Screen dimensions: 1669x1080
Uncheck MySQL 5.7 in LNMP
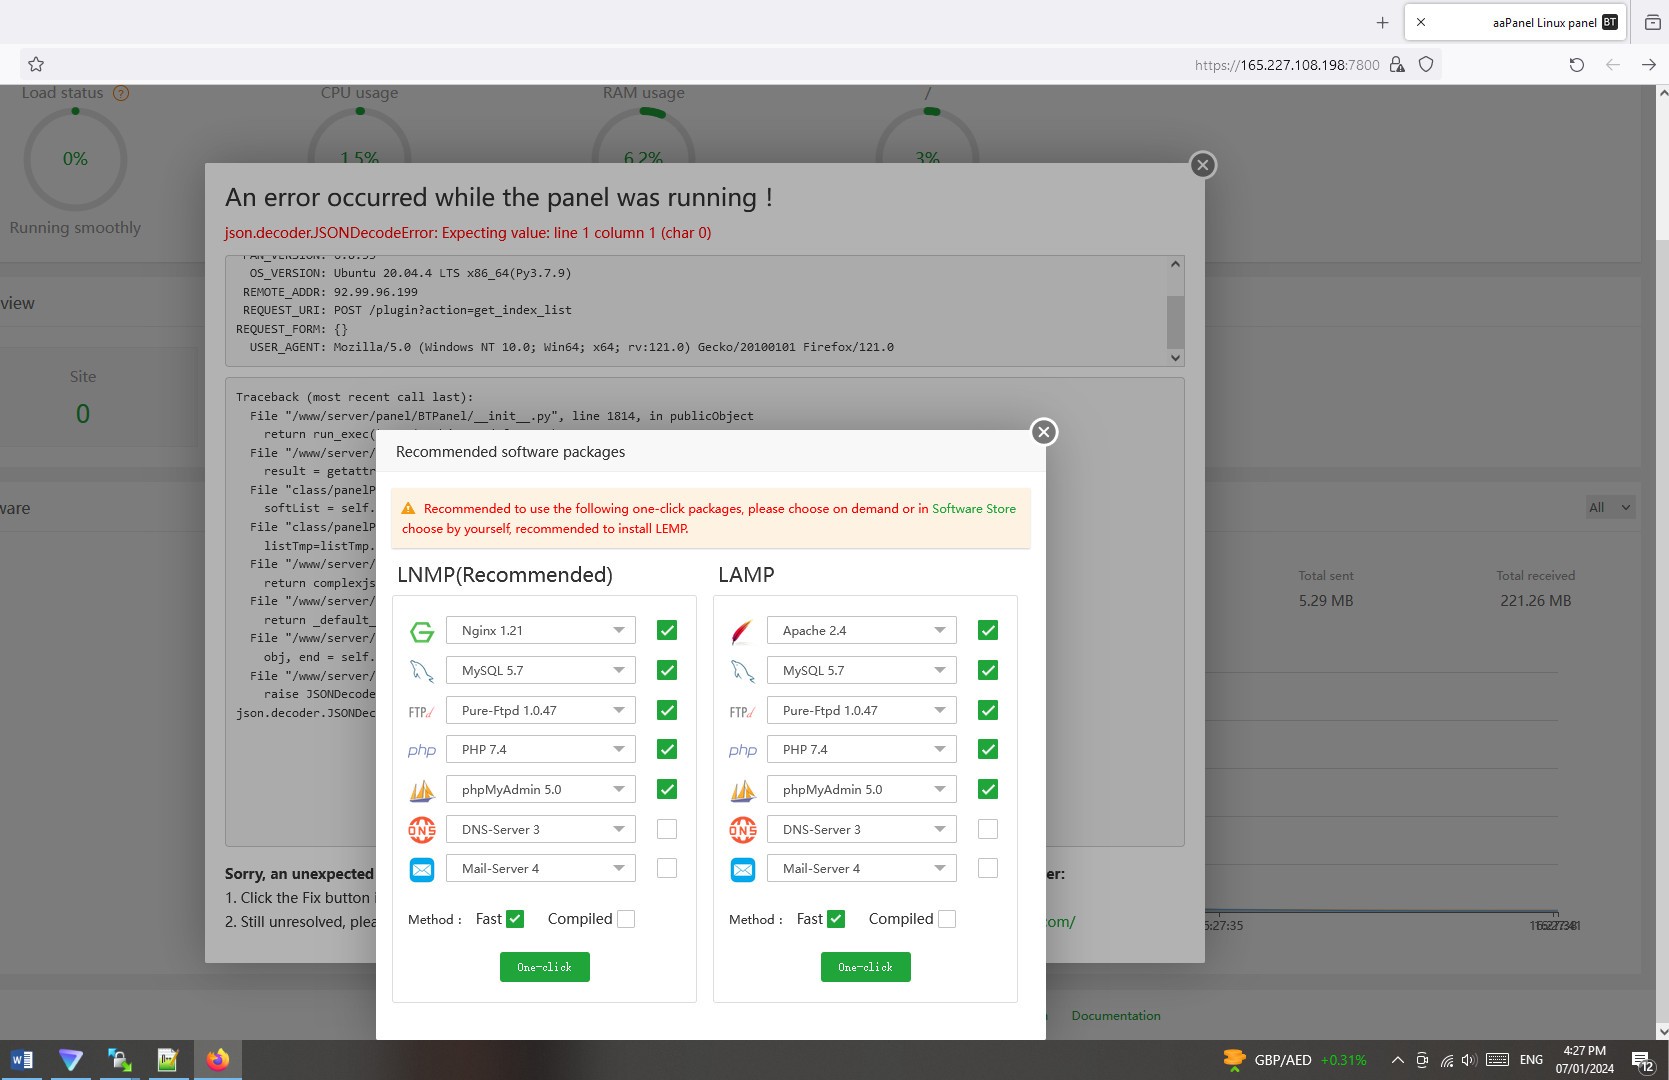[667, 670]
